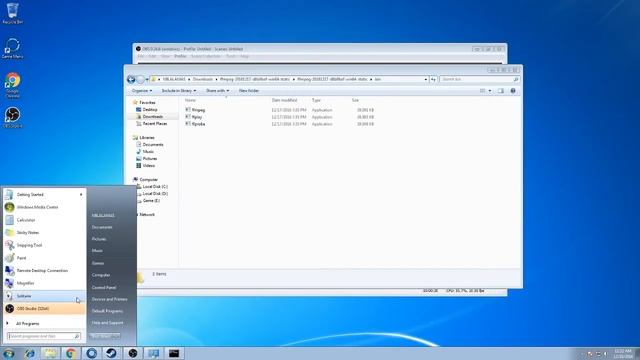Open the Include in library dropdown
640x360 pixels.
pos(179,91)
